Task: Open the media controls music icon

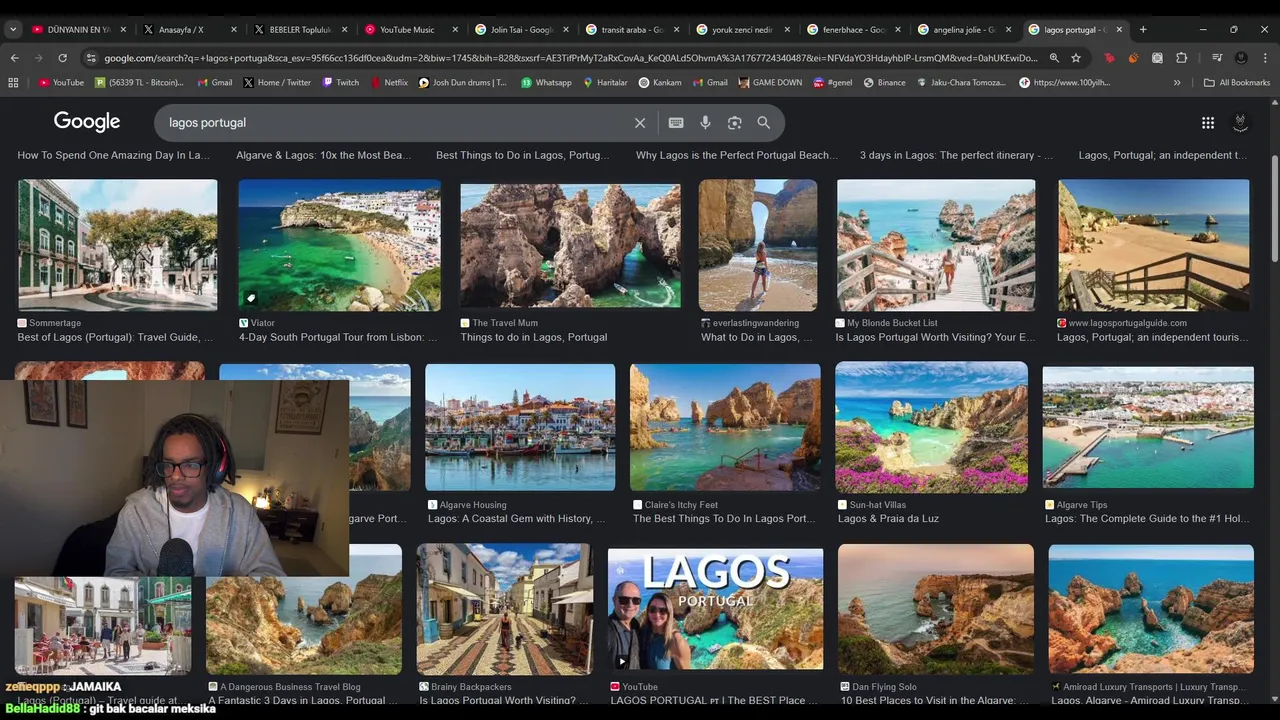Action: 1217,58
